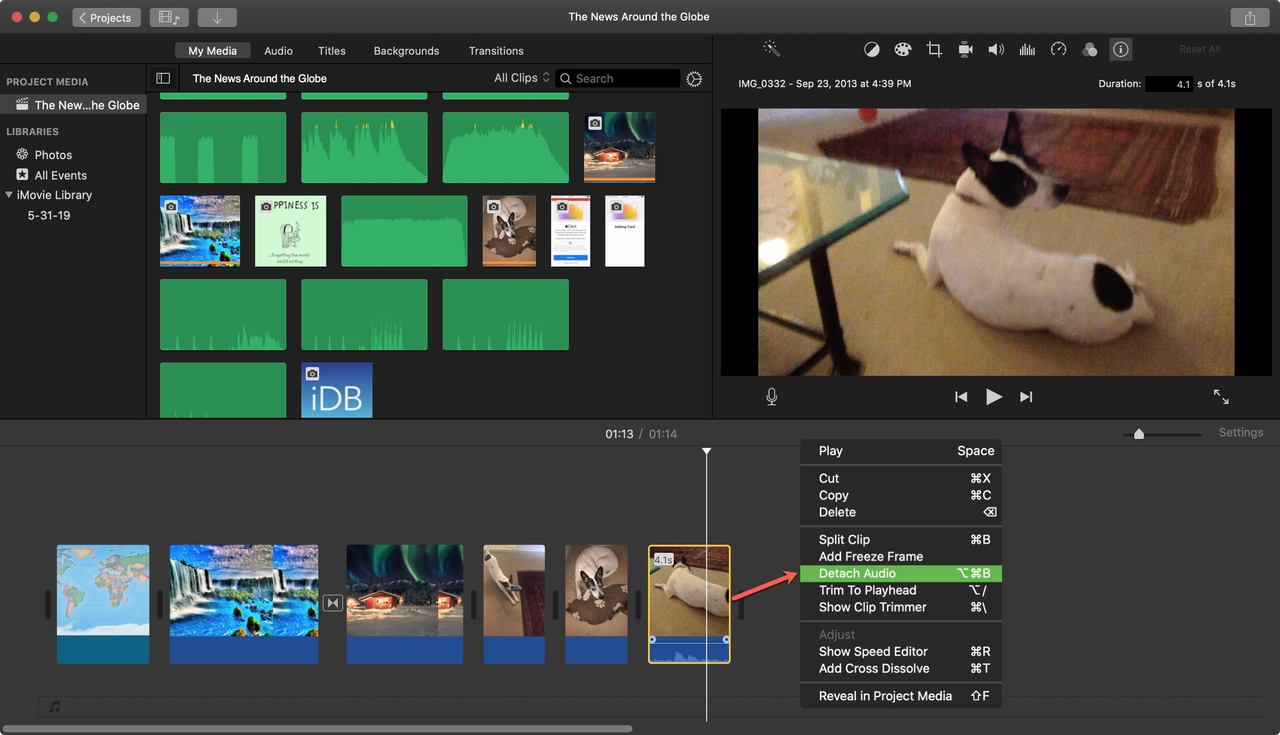Screen dimensions: 1280x735
Task: Open the noise reduction equalizer controls
Action: [1027, 48]
